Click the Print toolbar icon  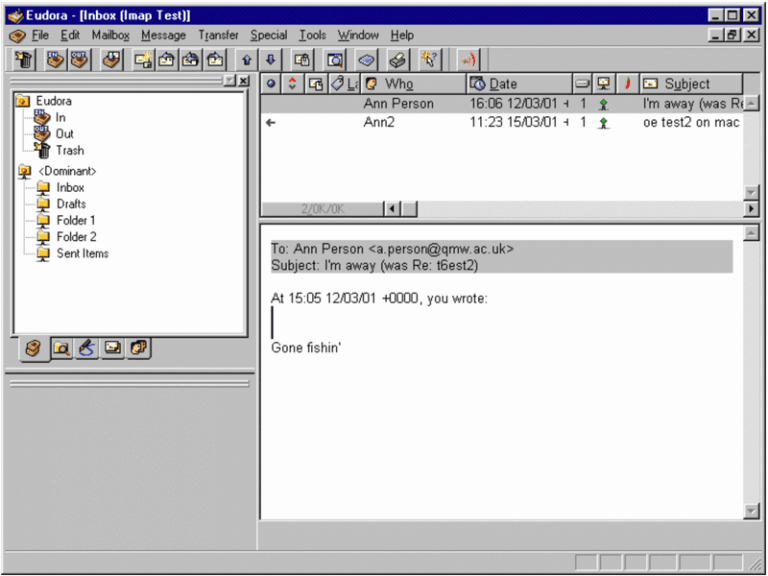click(398, 60)
